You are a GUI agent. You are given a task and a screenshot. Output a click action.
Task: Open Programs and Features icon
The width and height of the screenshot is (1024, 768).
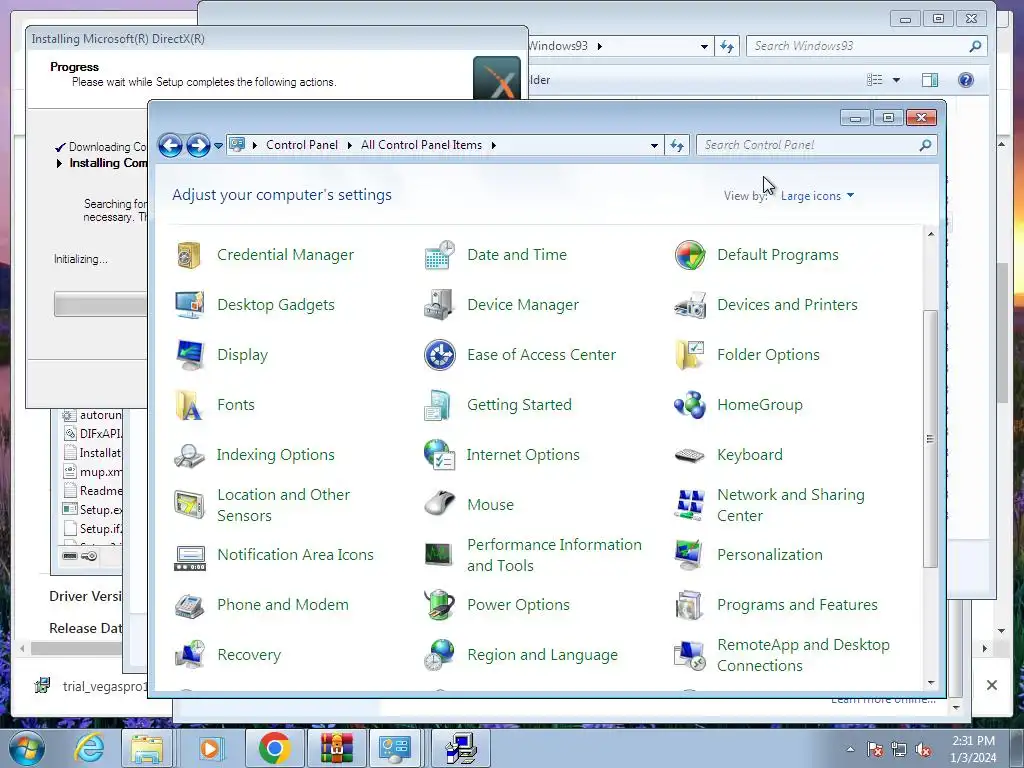coord(690,605)
